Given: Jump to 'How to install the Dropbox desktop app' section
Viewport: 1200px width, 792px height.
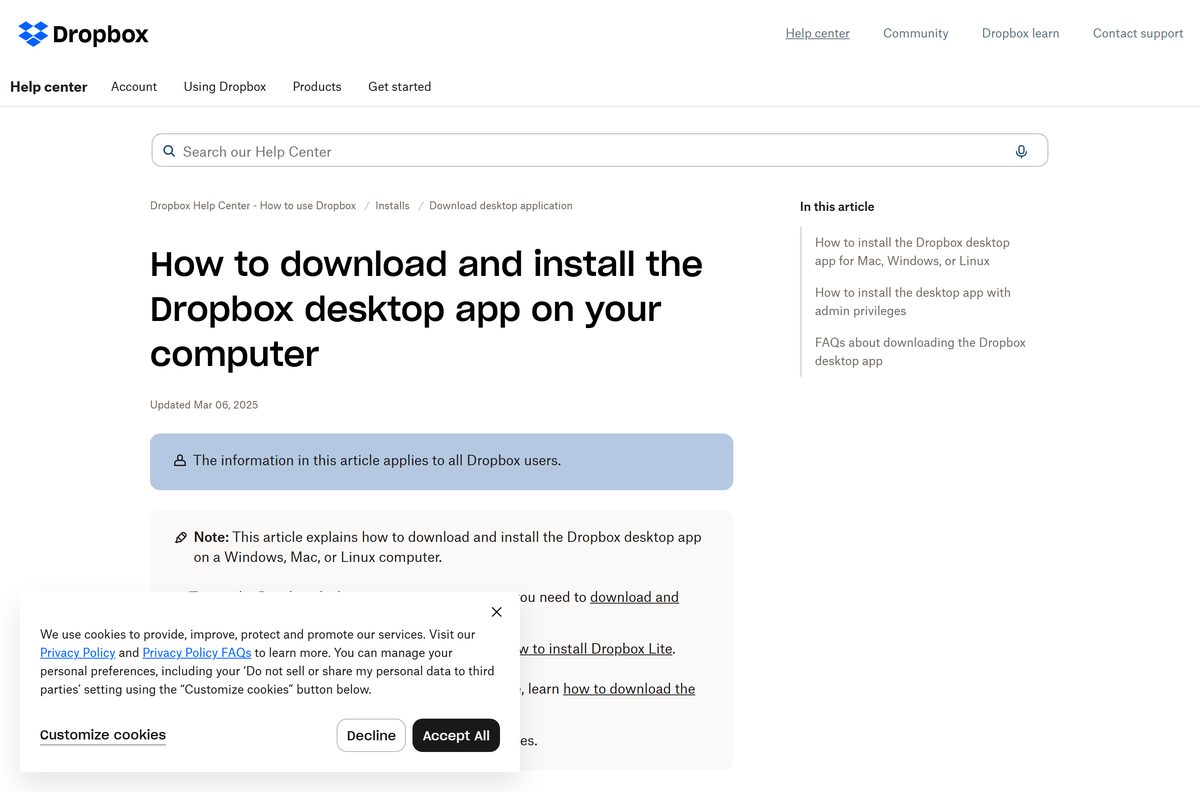Looking at the screenshot, I should [912, 252].
